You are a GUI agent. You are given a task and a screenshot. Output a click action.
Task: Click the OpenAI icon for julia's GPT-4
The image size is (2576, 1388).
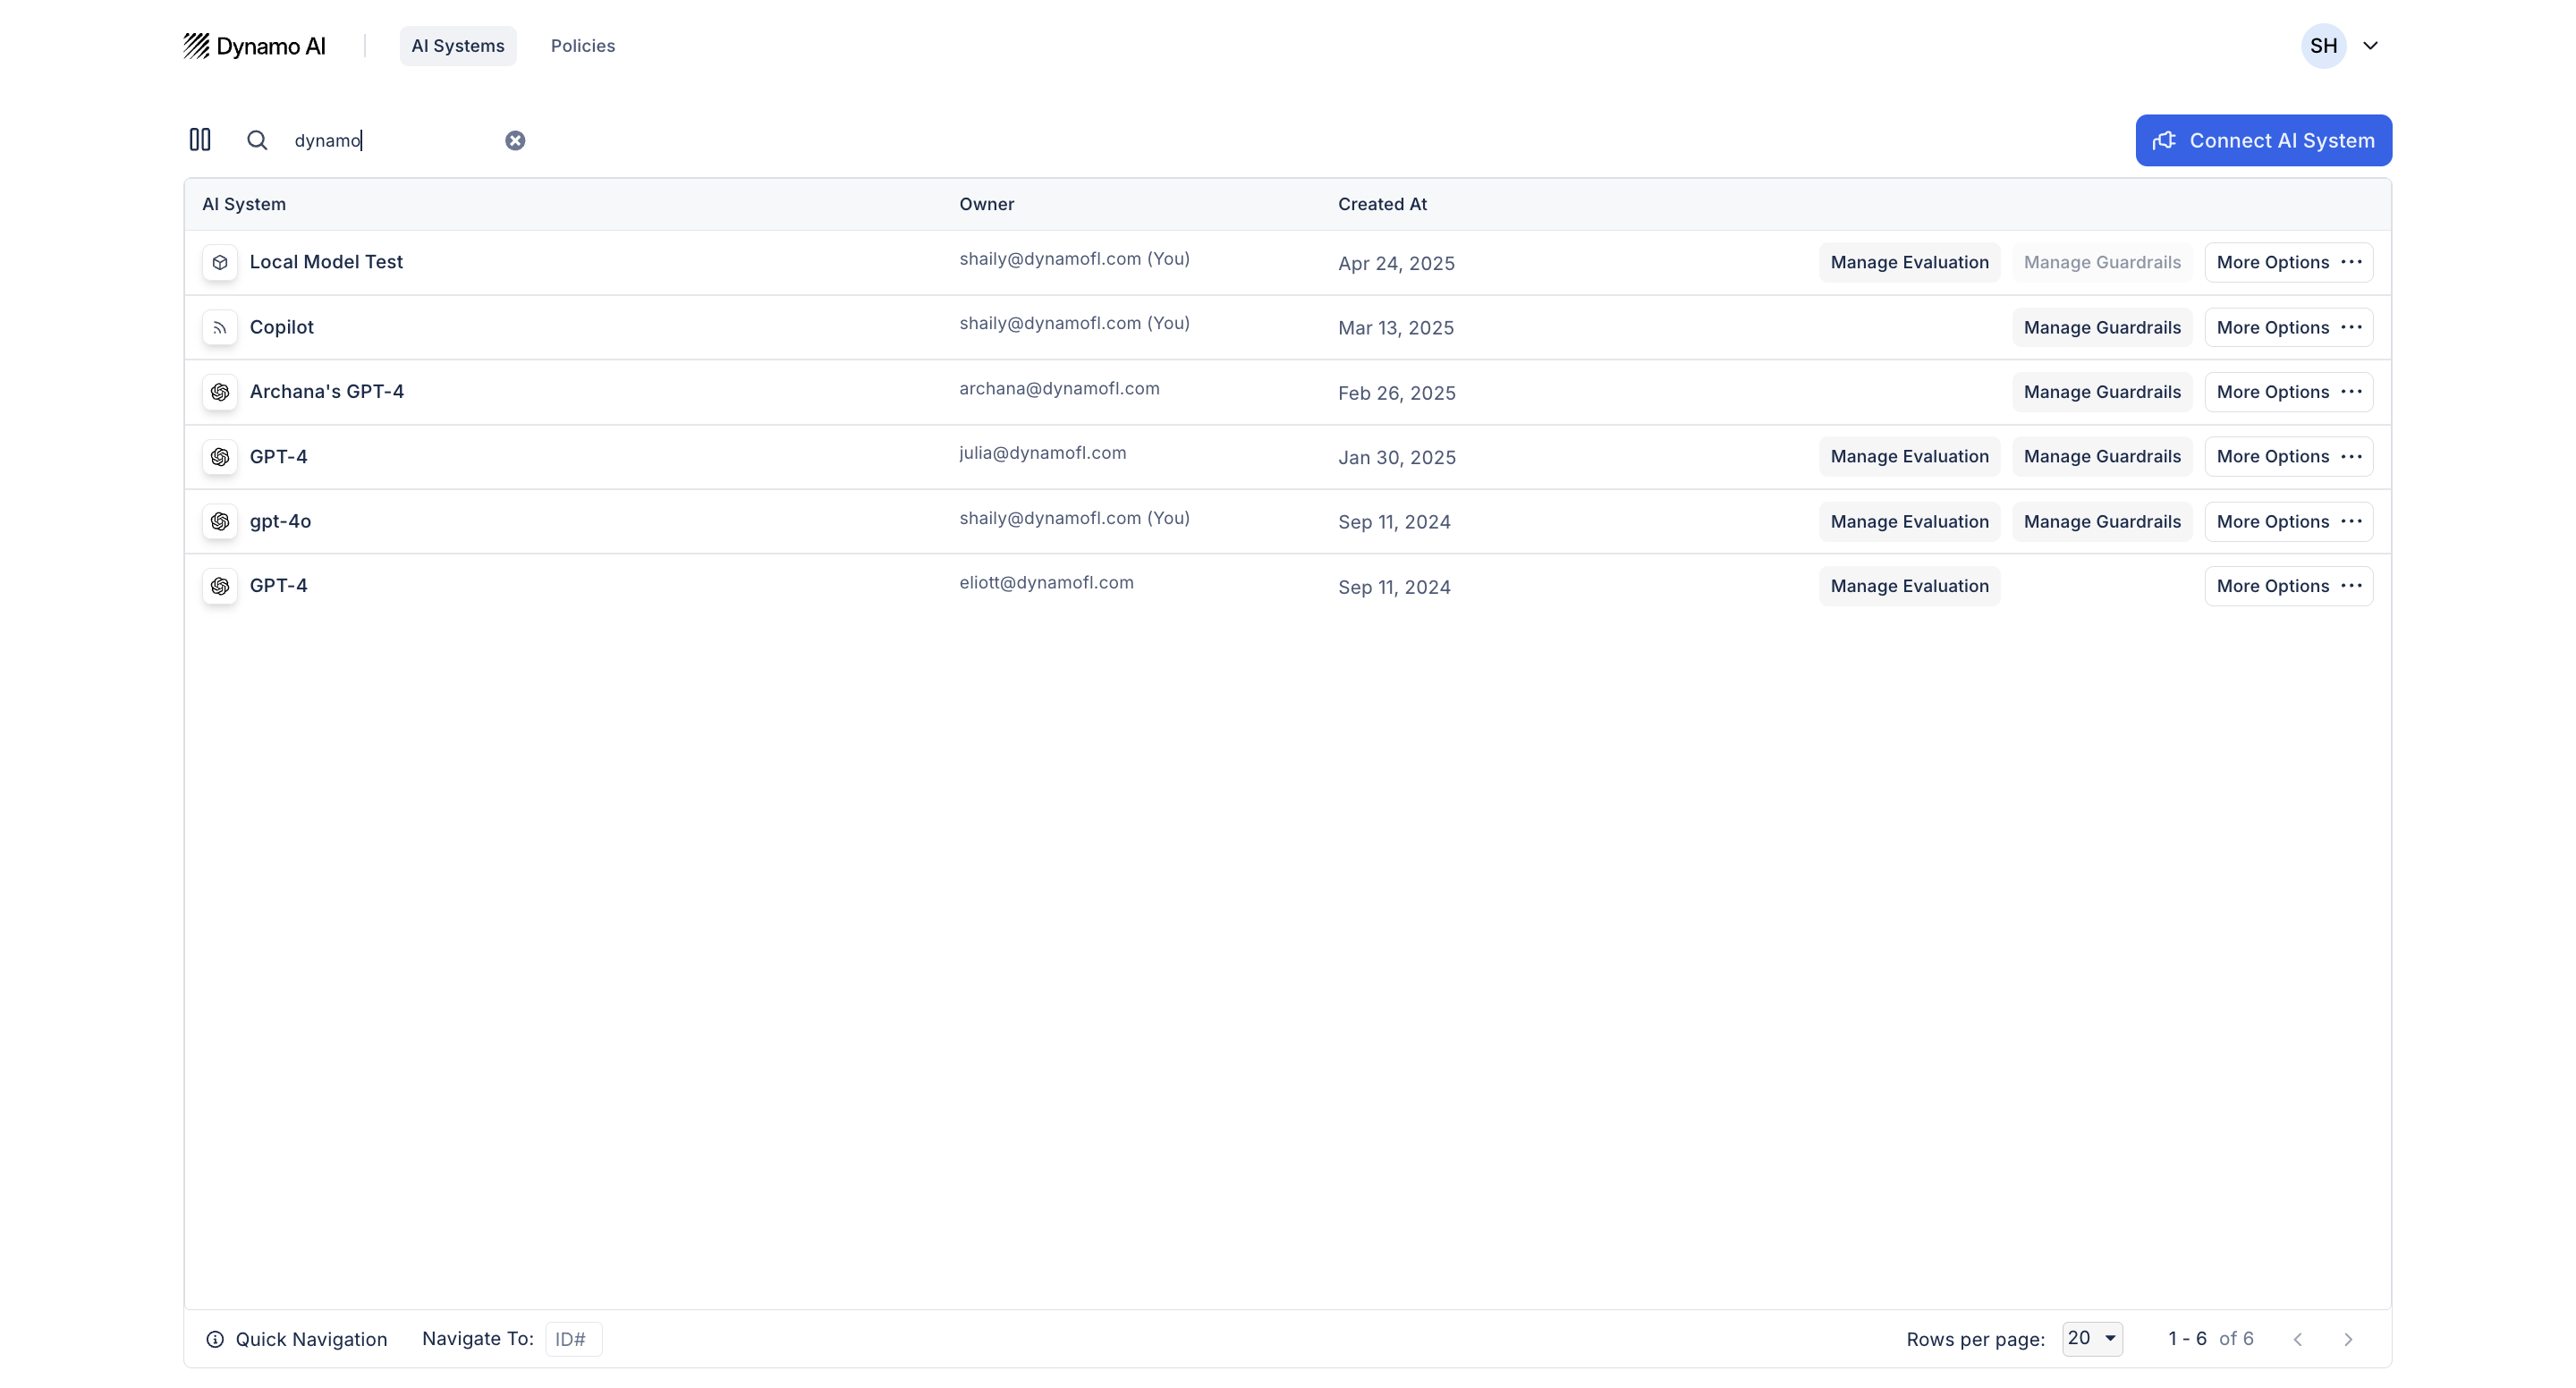(220, 457)
